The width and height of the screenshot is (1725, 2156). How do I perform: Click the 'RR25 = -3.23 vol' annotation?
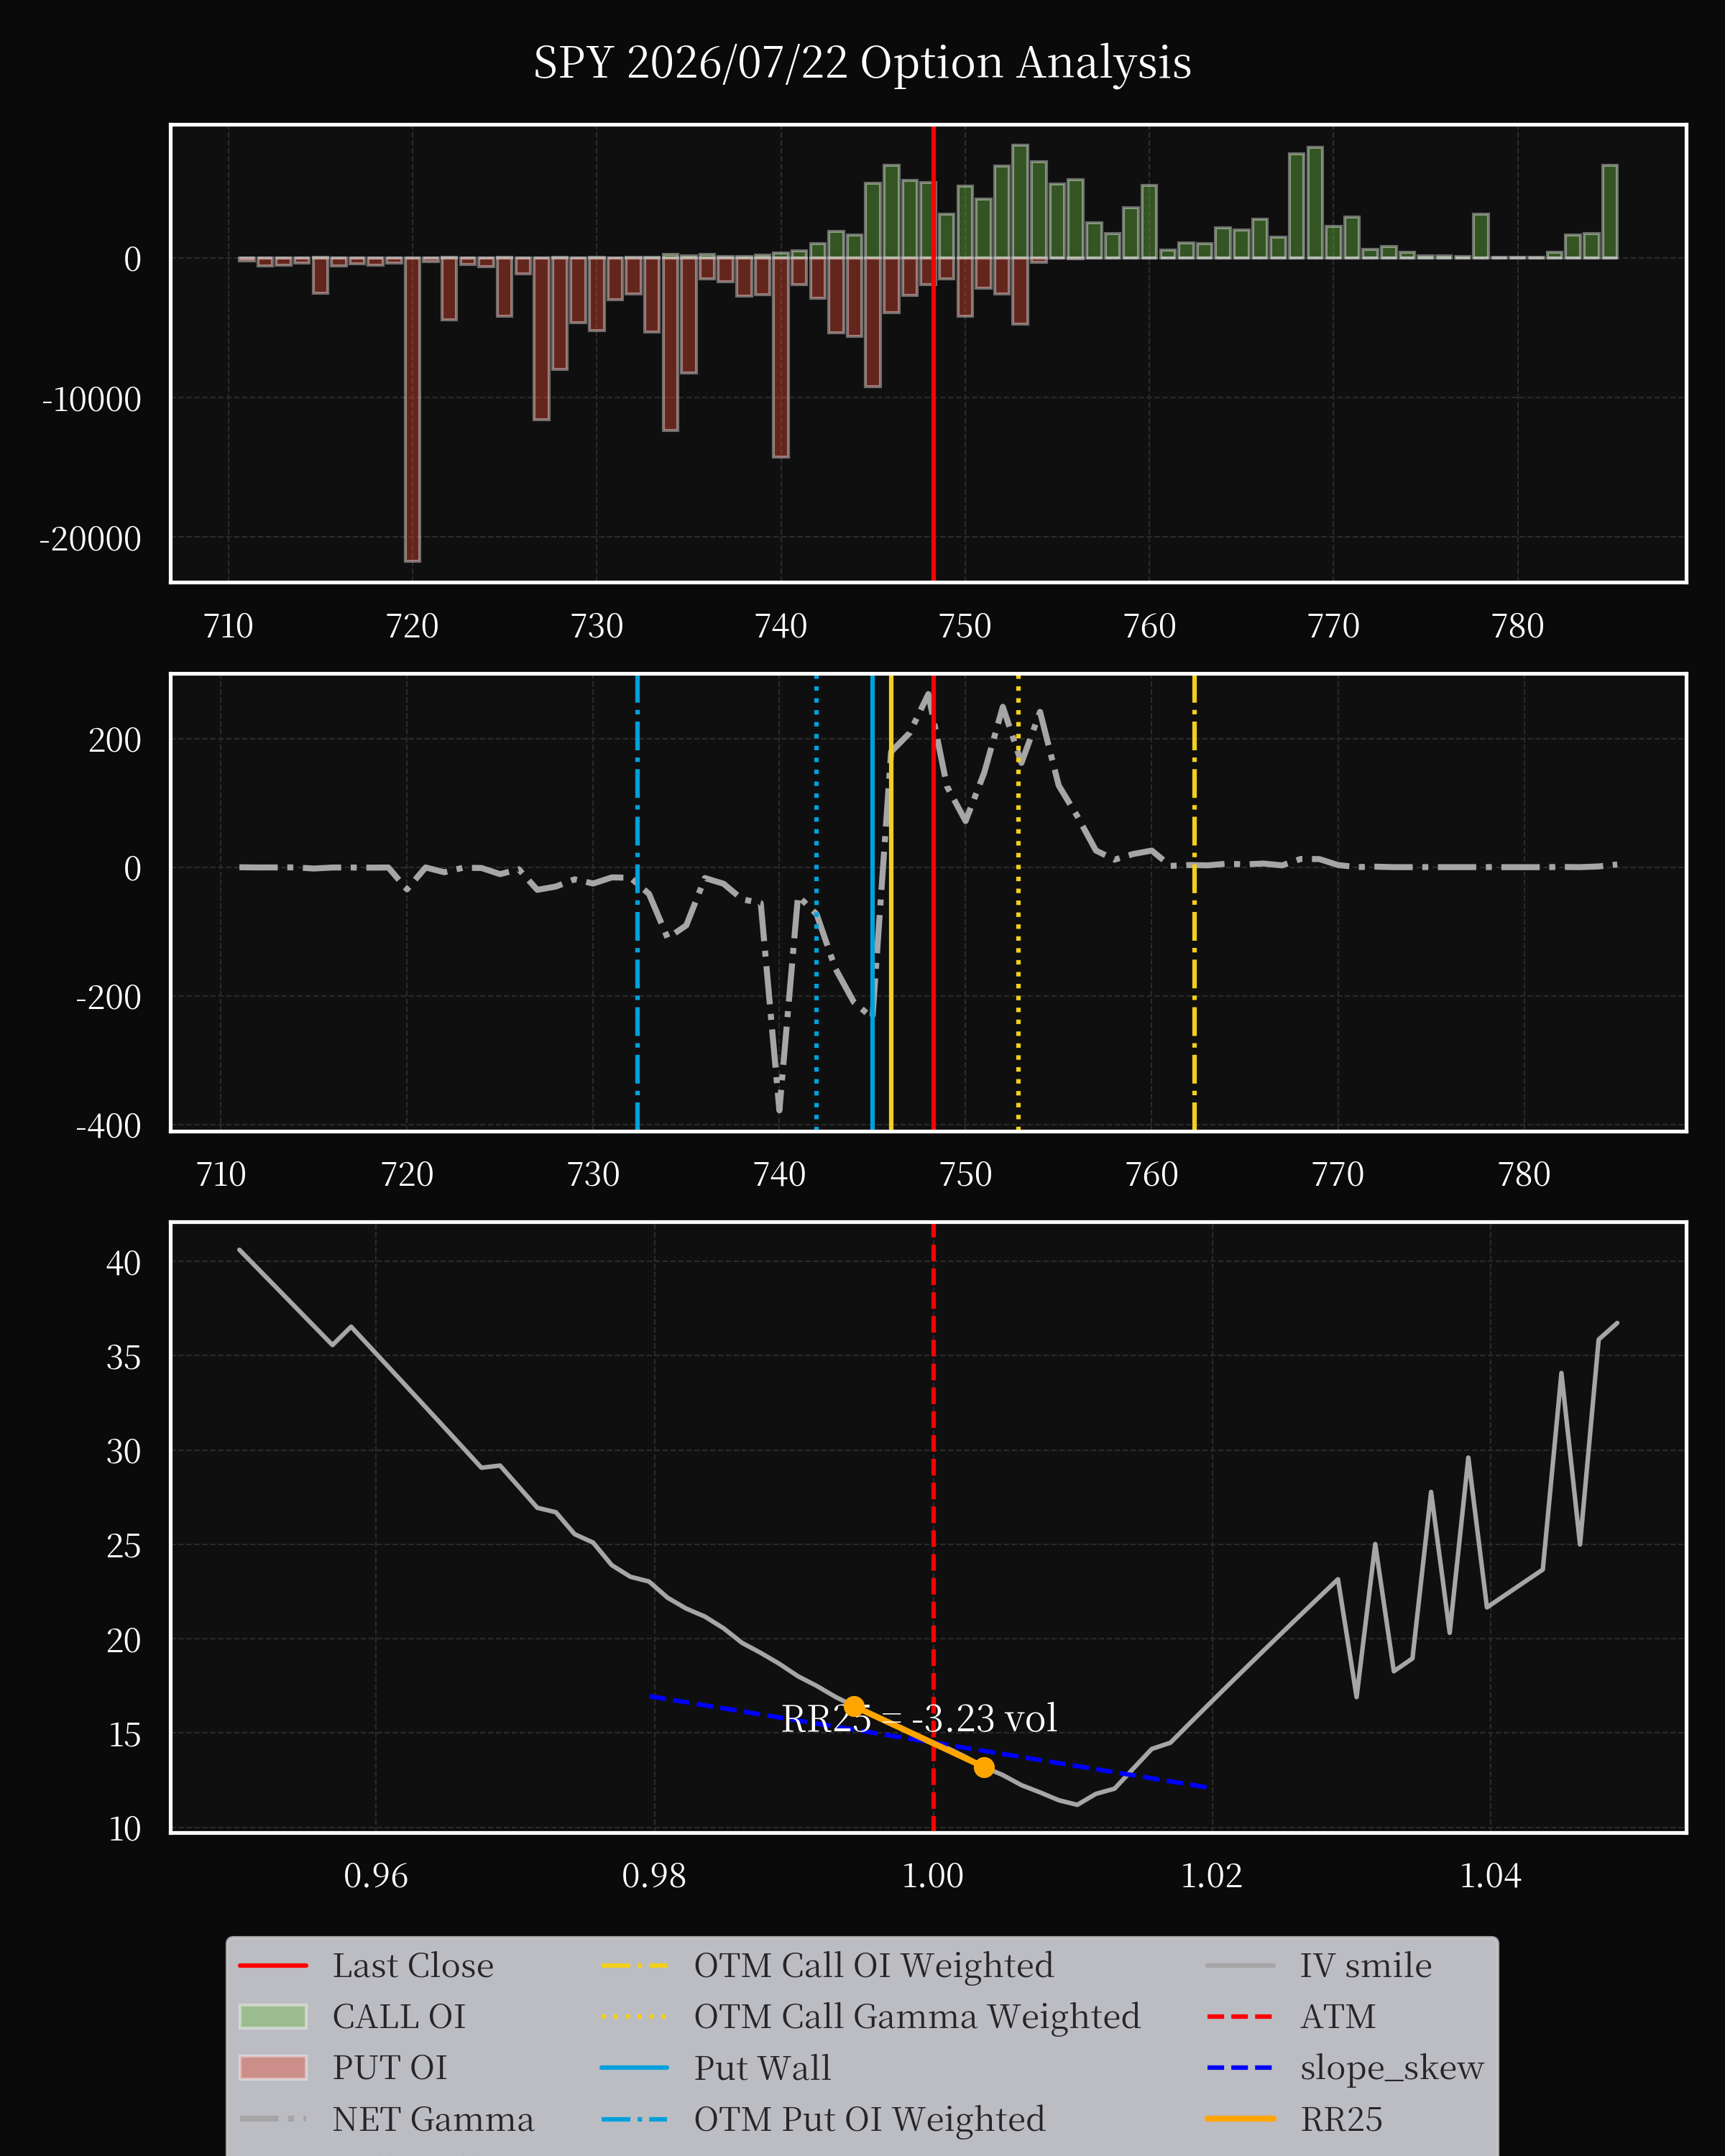919,1719
